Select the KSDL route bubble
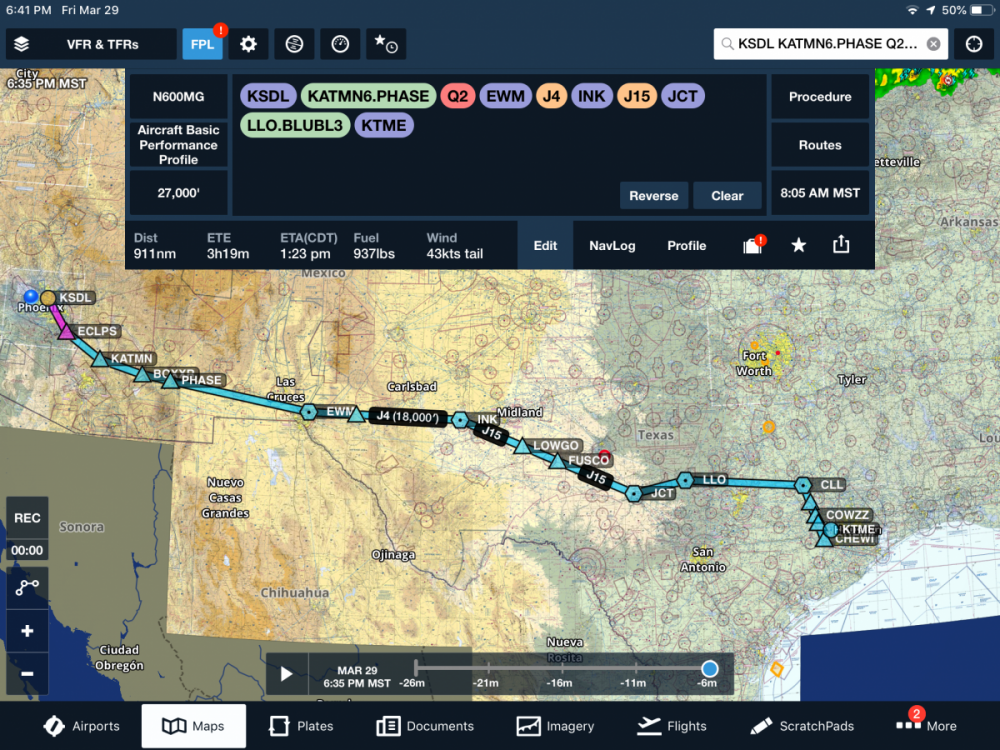Viewport: 1000px width, 750px height. pos(268,96)
